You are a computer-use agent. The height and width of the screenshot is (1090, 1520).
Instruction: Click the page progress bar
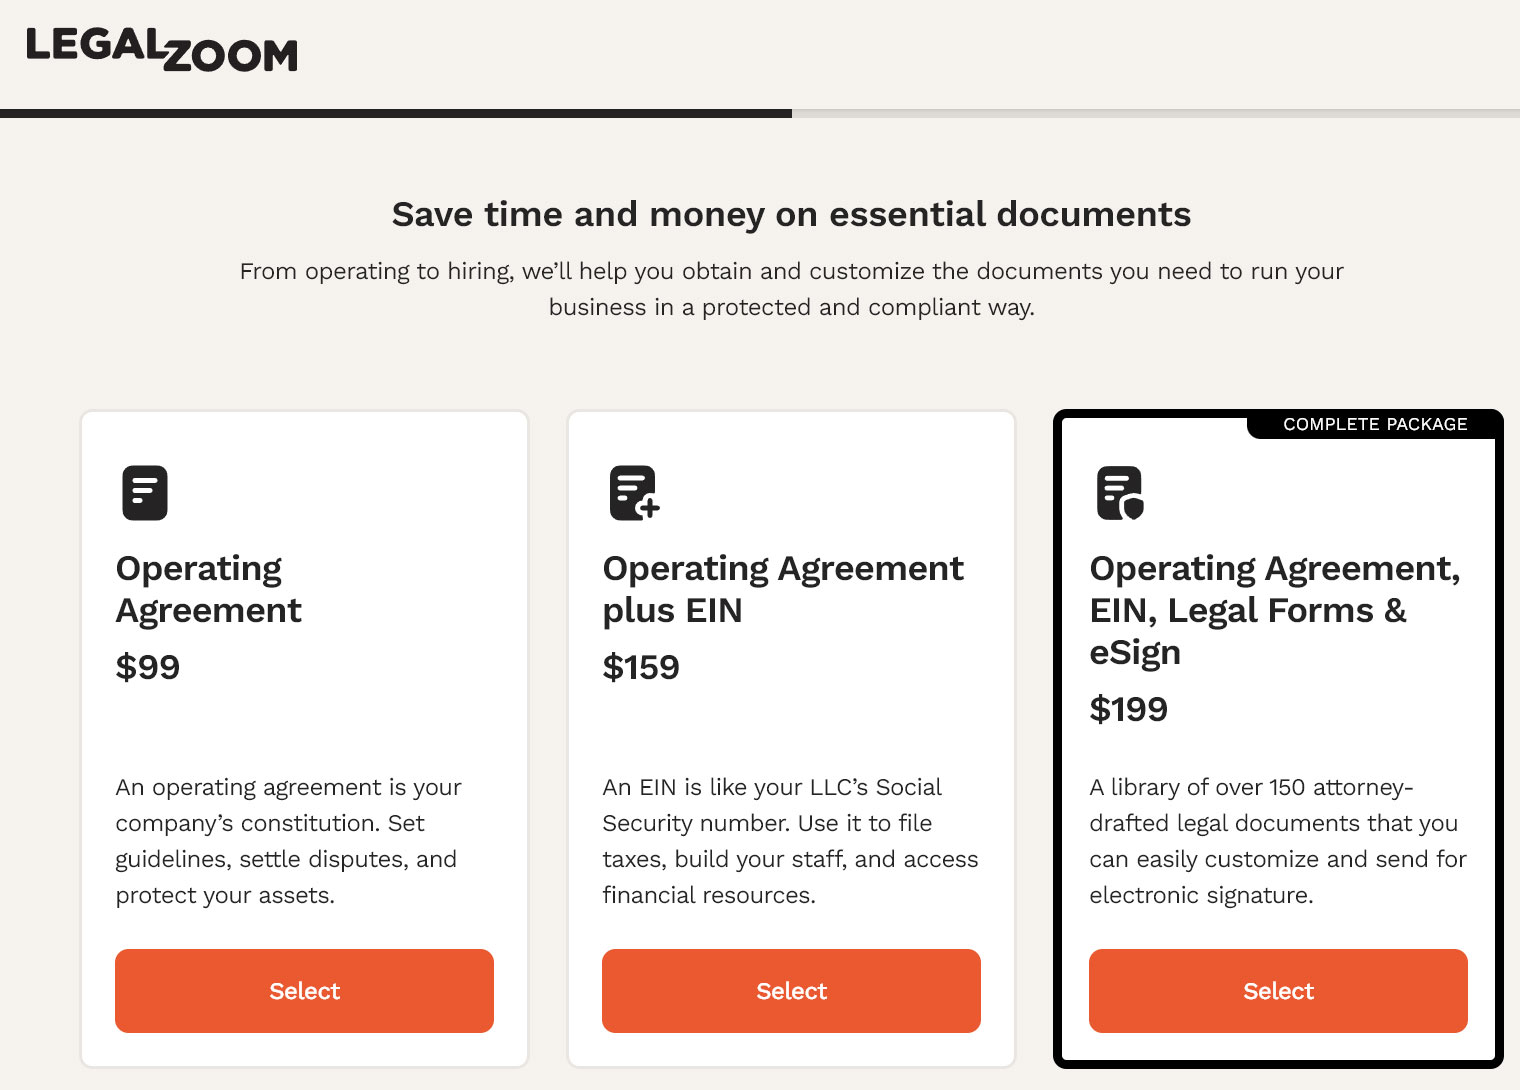click(760, 113)
